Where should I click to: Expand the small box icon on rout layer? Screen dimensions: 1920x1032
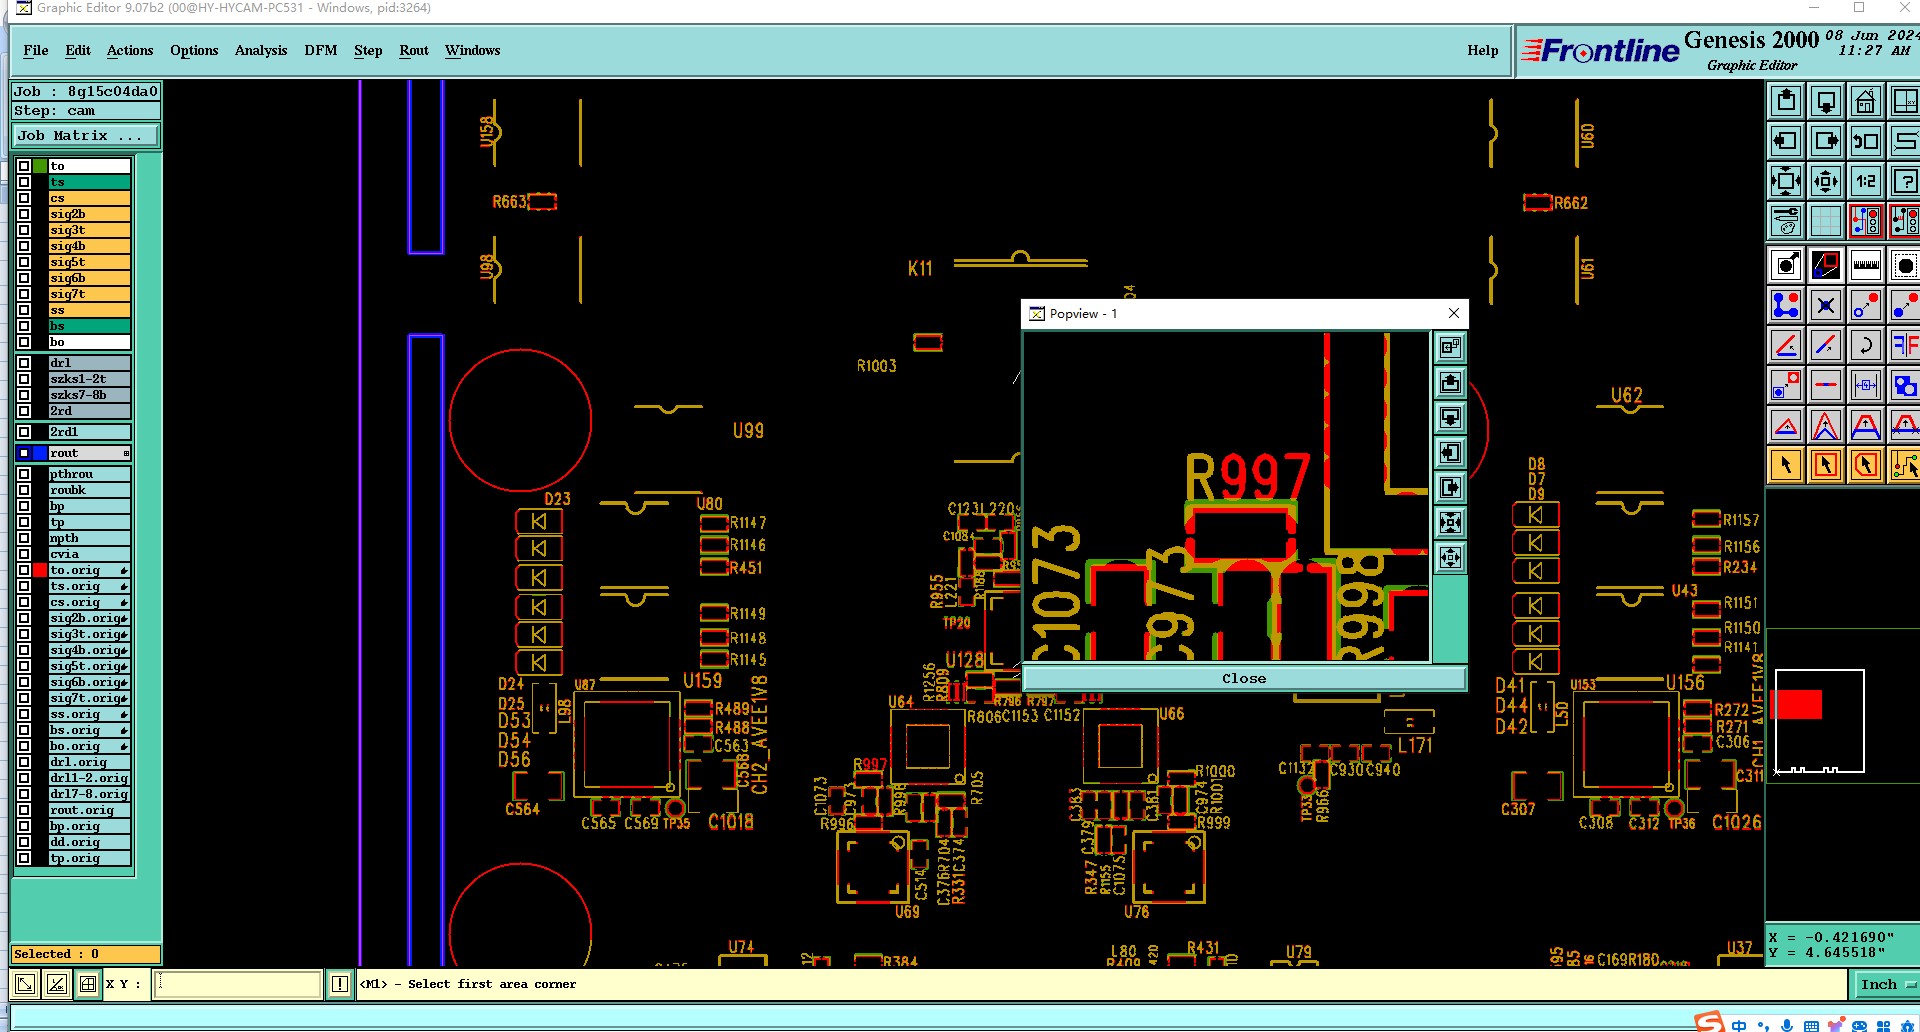tap(126, 453)
